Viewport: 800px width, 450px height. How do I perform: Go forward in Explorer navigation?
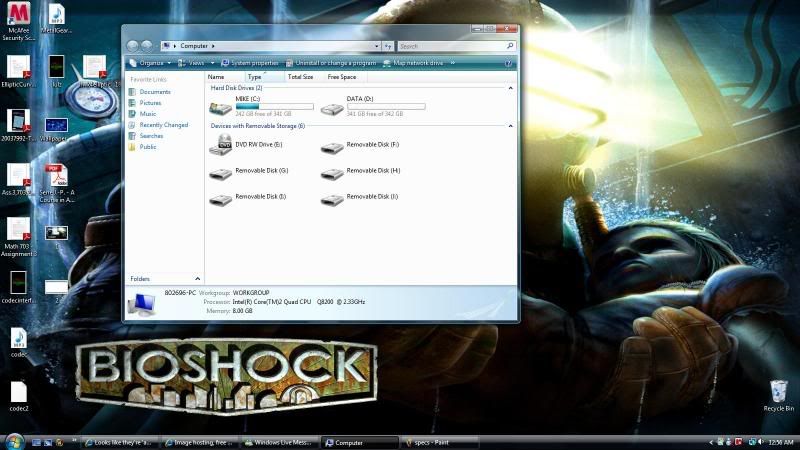(146, 46)
